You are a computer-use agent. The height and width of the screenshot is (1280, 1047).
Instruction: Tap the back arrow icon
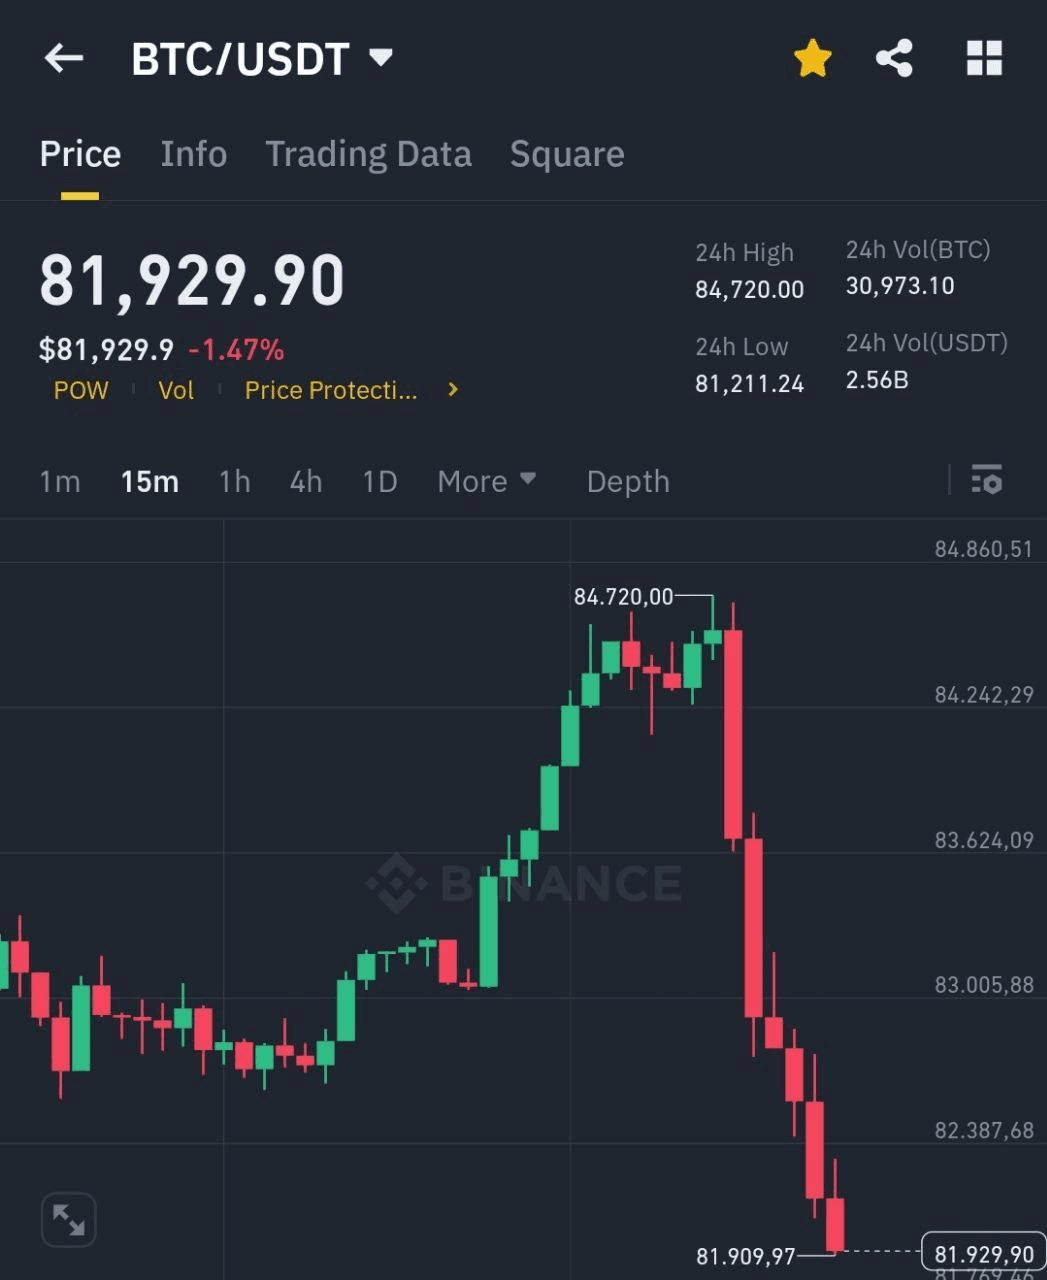click(64, 59)
